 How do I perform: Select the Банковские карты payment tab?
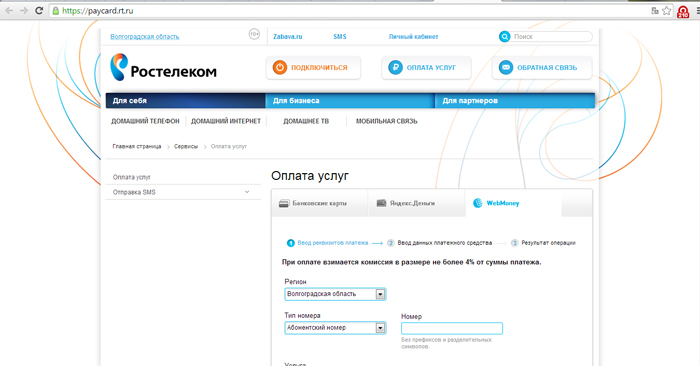320,203
